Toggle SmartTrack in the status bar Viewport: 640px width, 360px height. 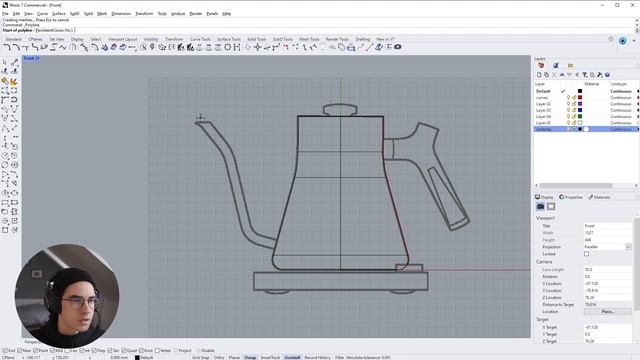[x=270, y=358]
